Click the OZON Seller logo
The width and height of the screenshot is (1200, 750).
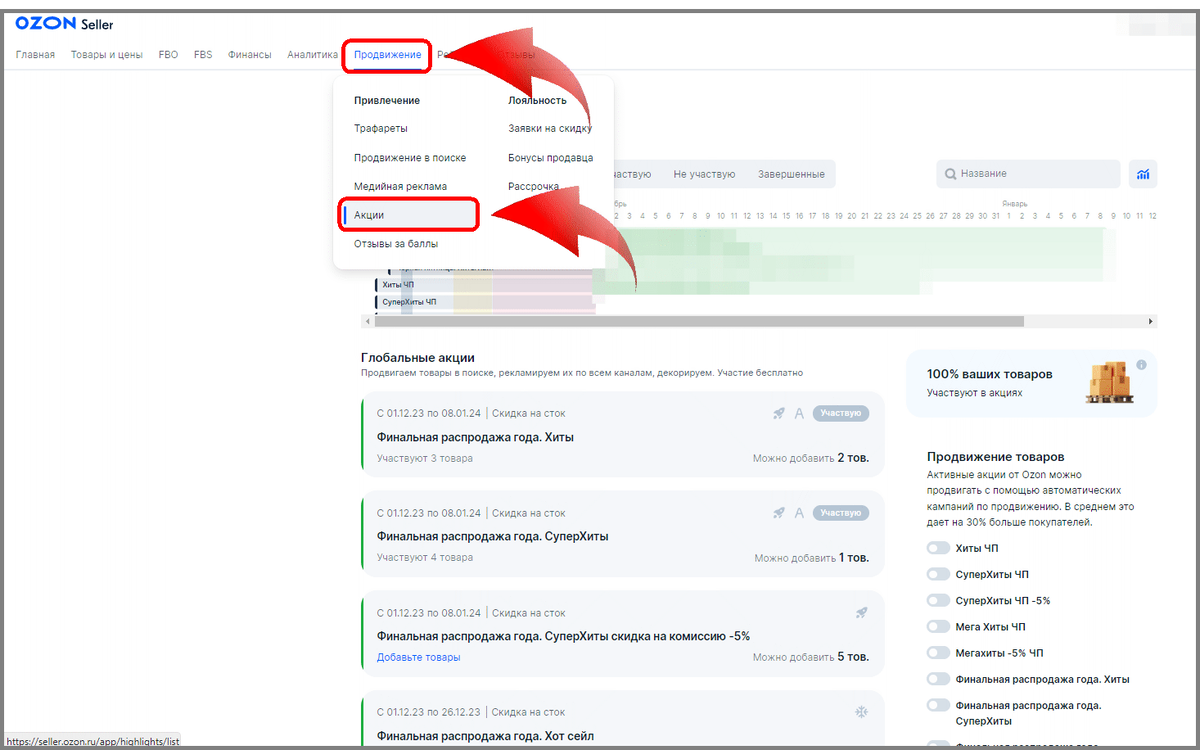[x=64, y=24]
